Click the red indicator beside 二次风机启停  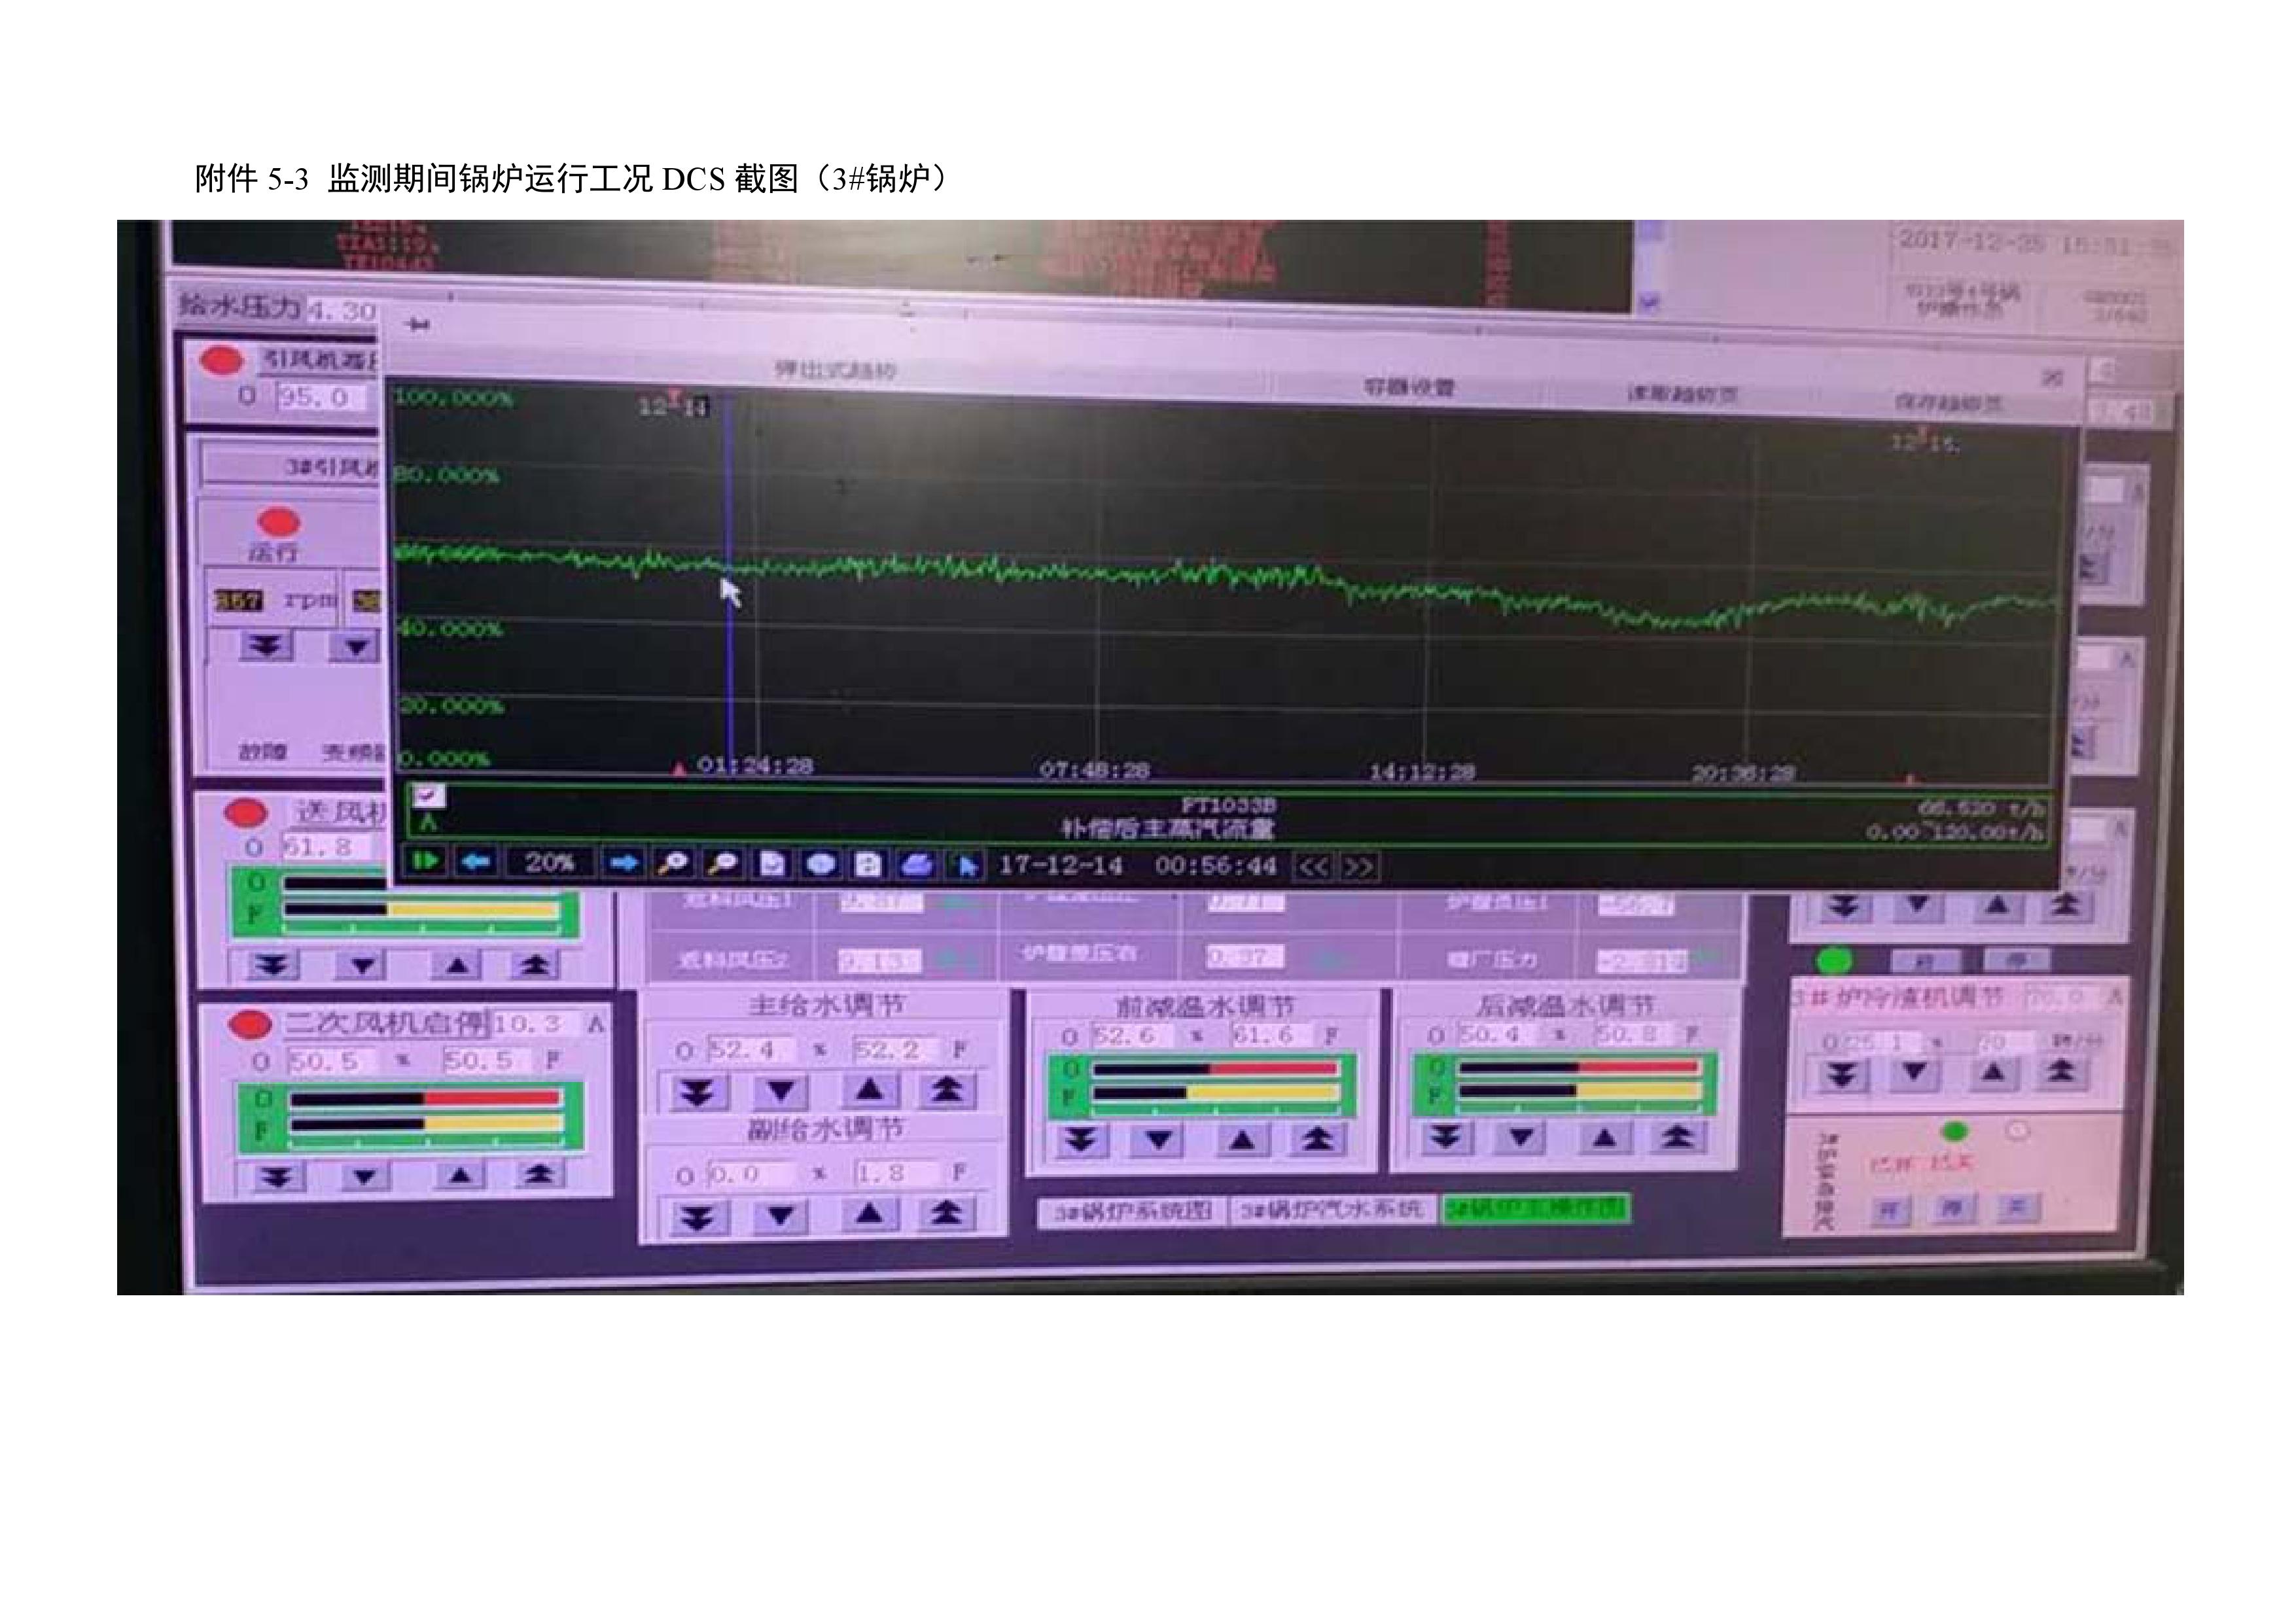pyautogui.click(x=250, y=1025)
